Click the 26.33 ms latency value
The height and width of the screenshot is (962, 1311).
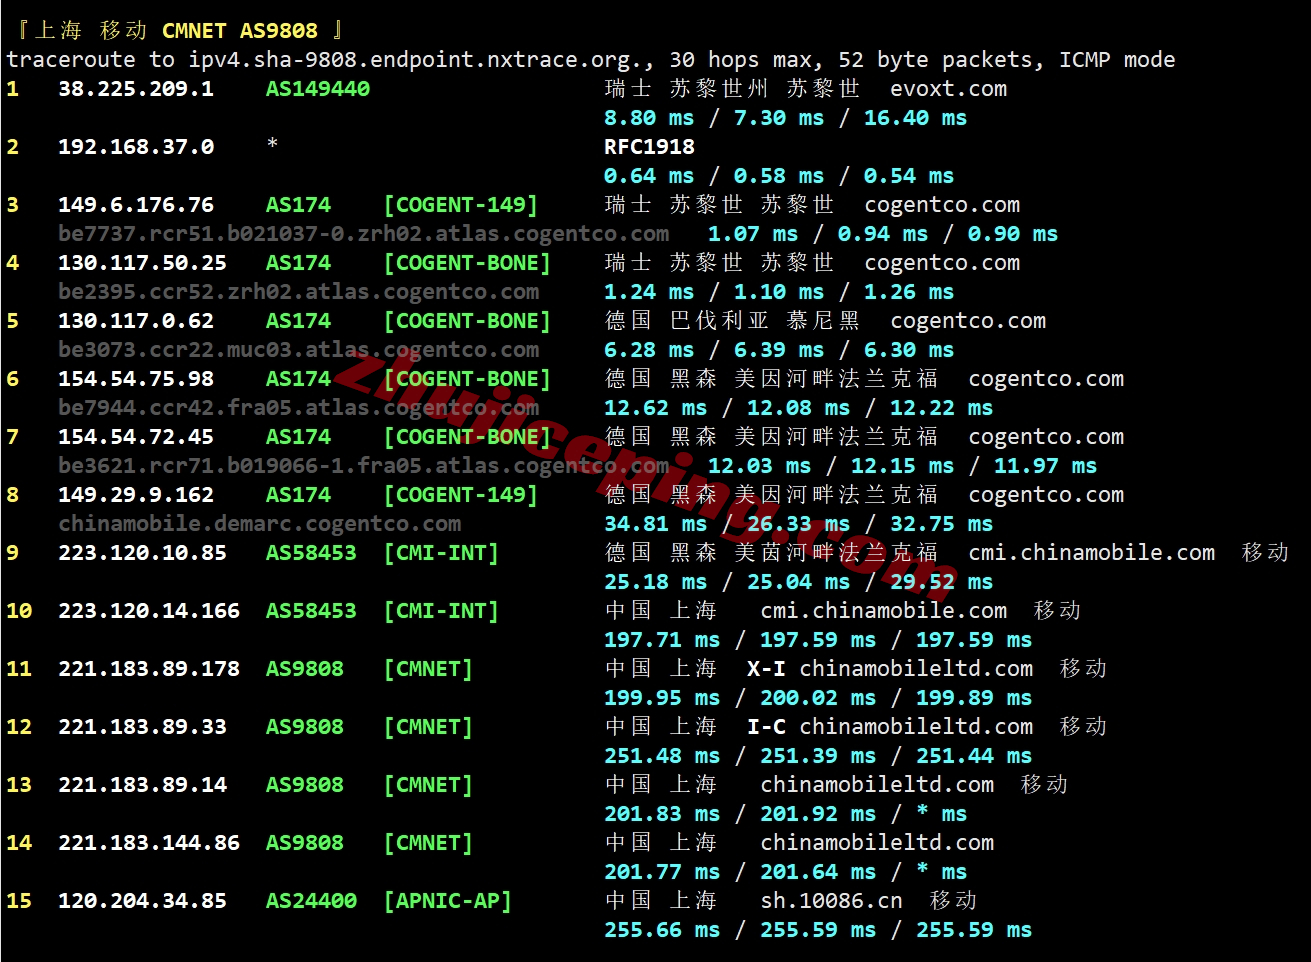[x=798, y=524]
